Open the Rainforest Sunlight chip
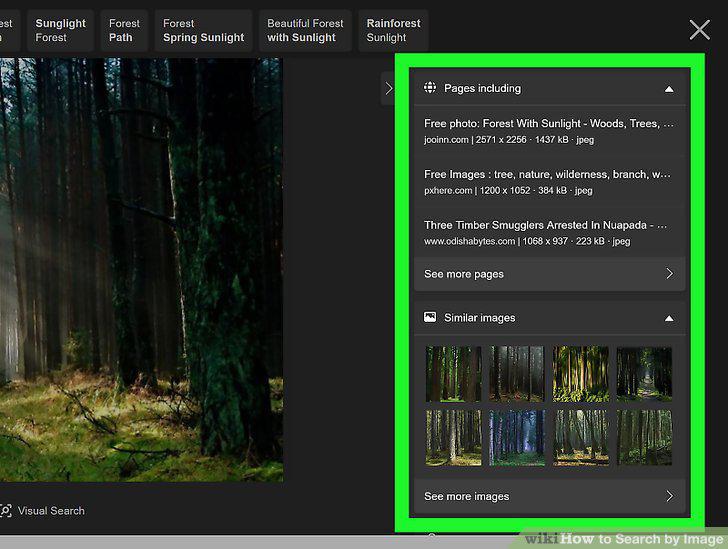Screen dimensions: 728x549 (x=393, y=30)
